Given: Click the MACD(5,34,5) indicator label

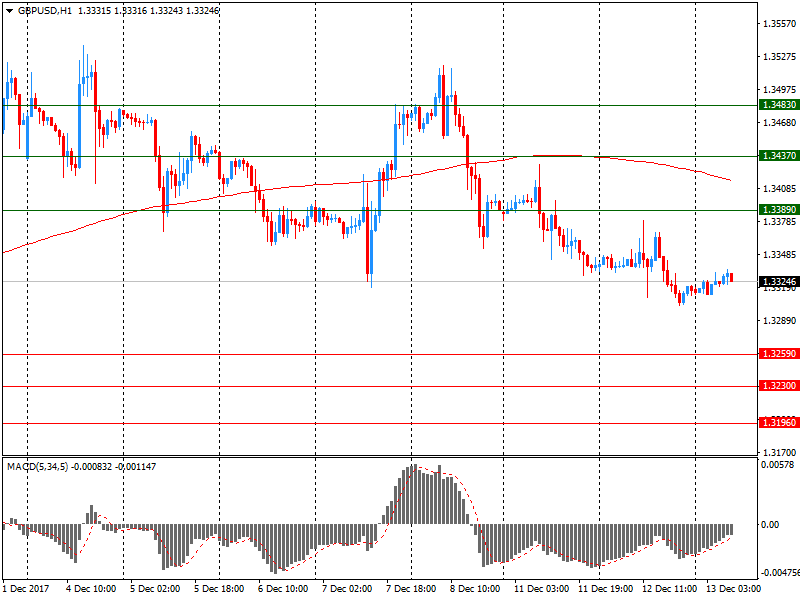Looking at the screenshot, I should tap(37, 467).
